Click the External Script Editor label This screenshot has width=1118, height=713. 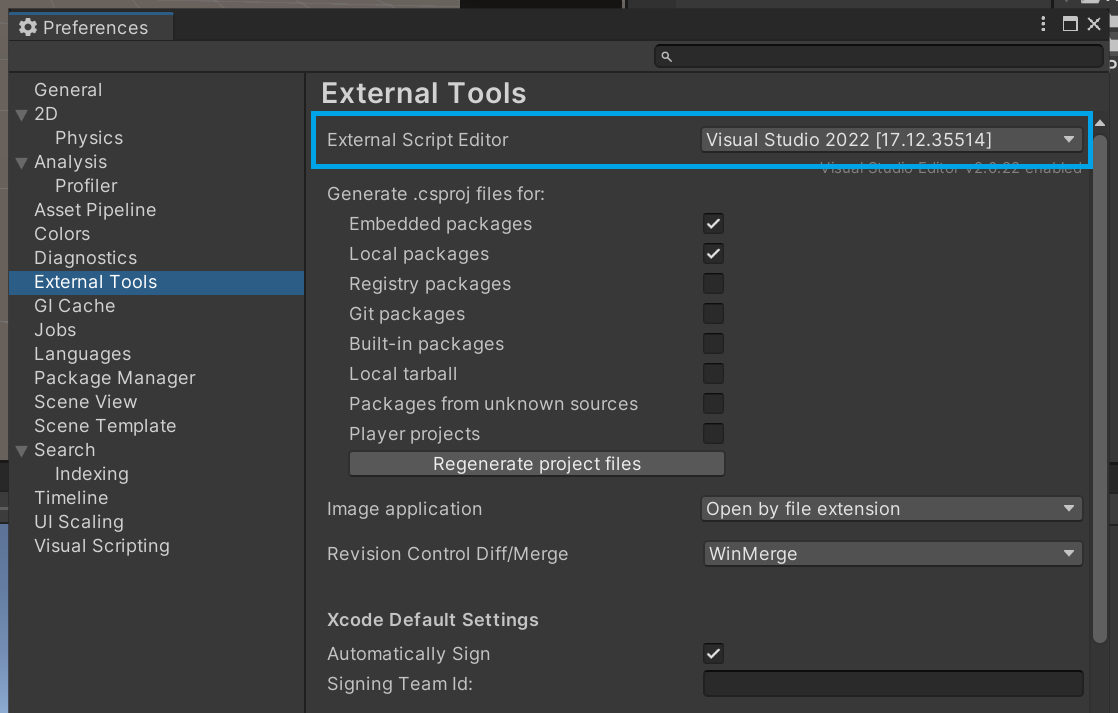[x=417, y=140]
